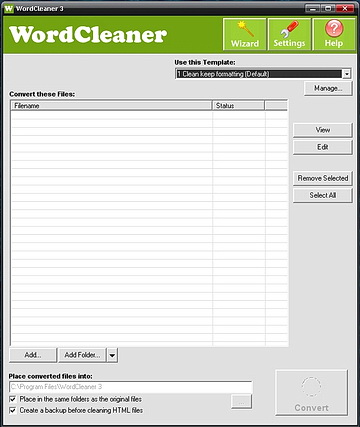
Task: Open the arrow menu beside Add Folder
Action: click(112, 355)
